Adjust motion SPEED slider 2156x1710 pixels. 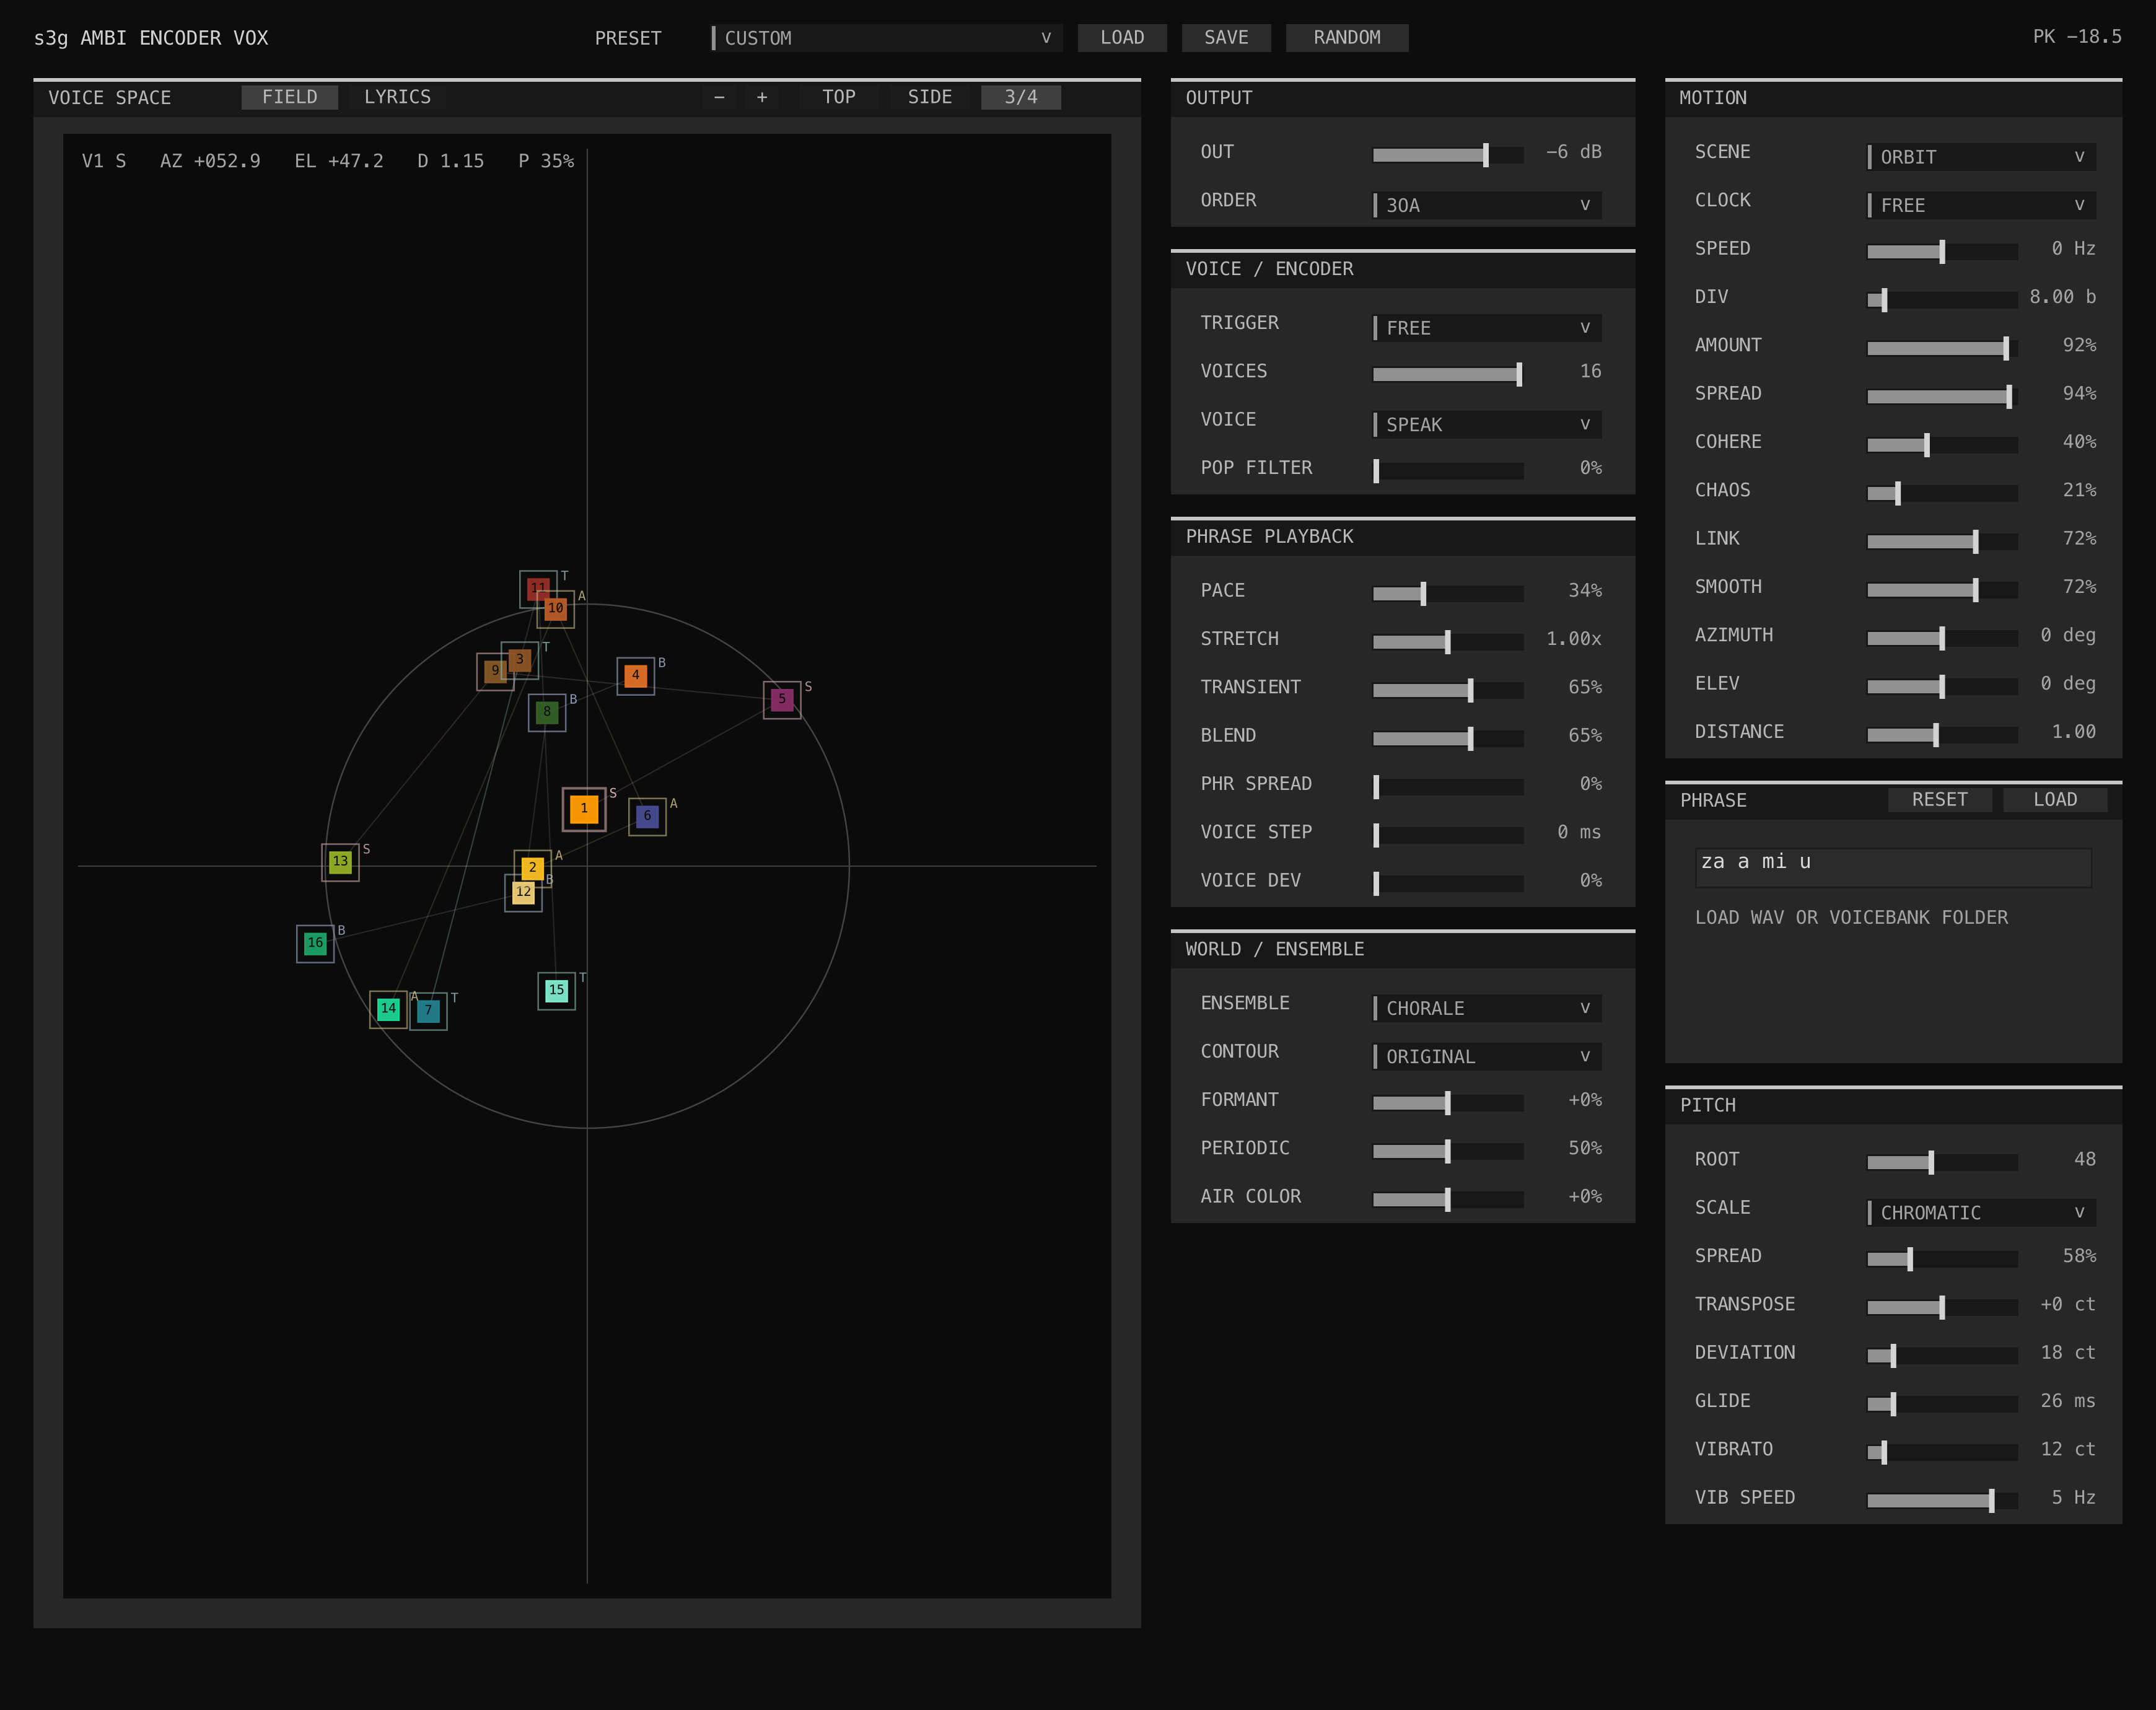(x=1942, y=252)
